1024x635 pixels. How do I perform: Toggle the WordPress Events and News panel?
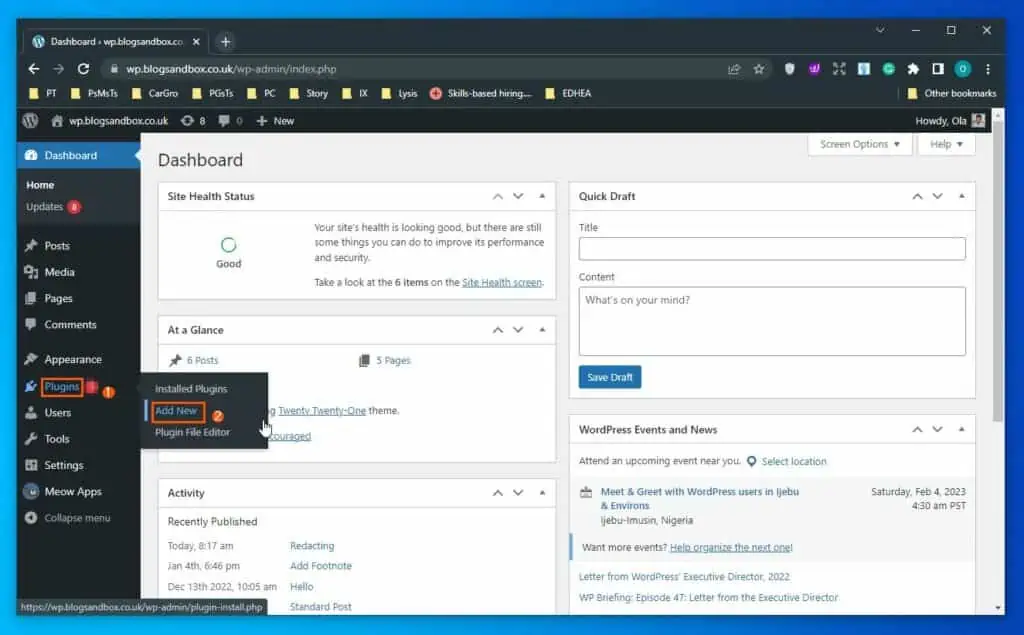click(x=961, y=430)
